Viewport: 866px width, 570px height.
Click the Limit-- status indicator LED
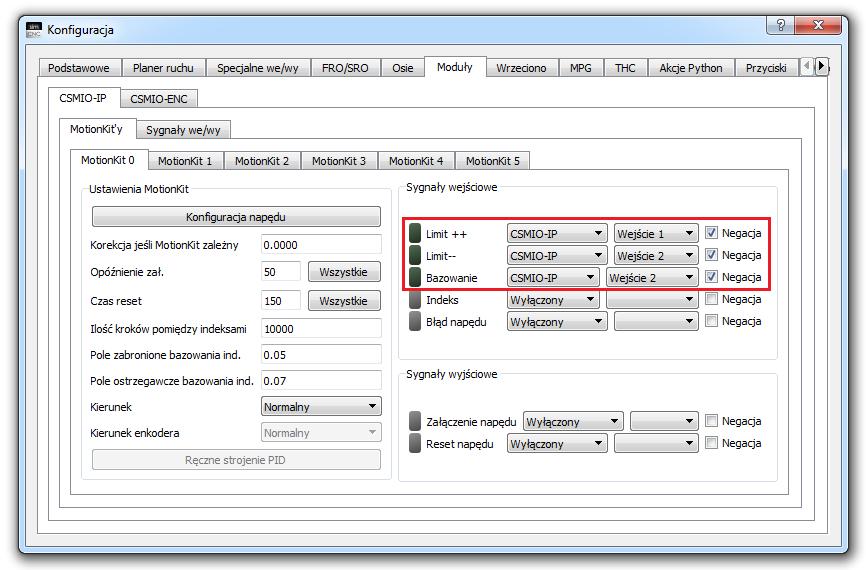(415, 255)
